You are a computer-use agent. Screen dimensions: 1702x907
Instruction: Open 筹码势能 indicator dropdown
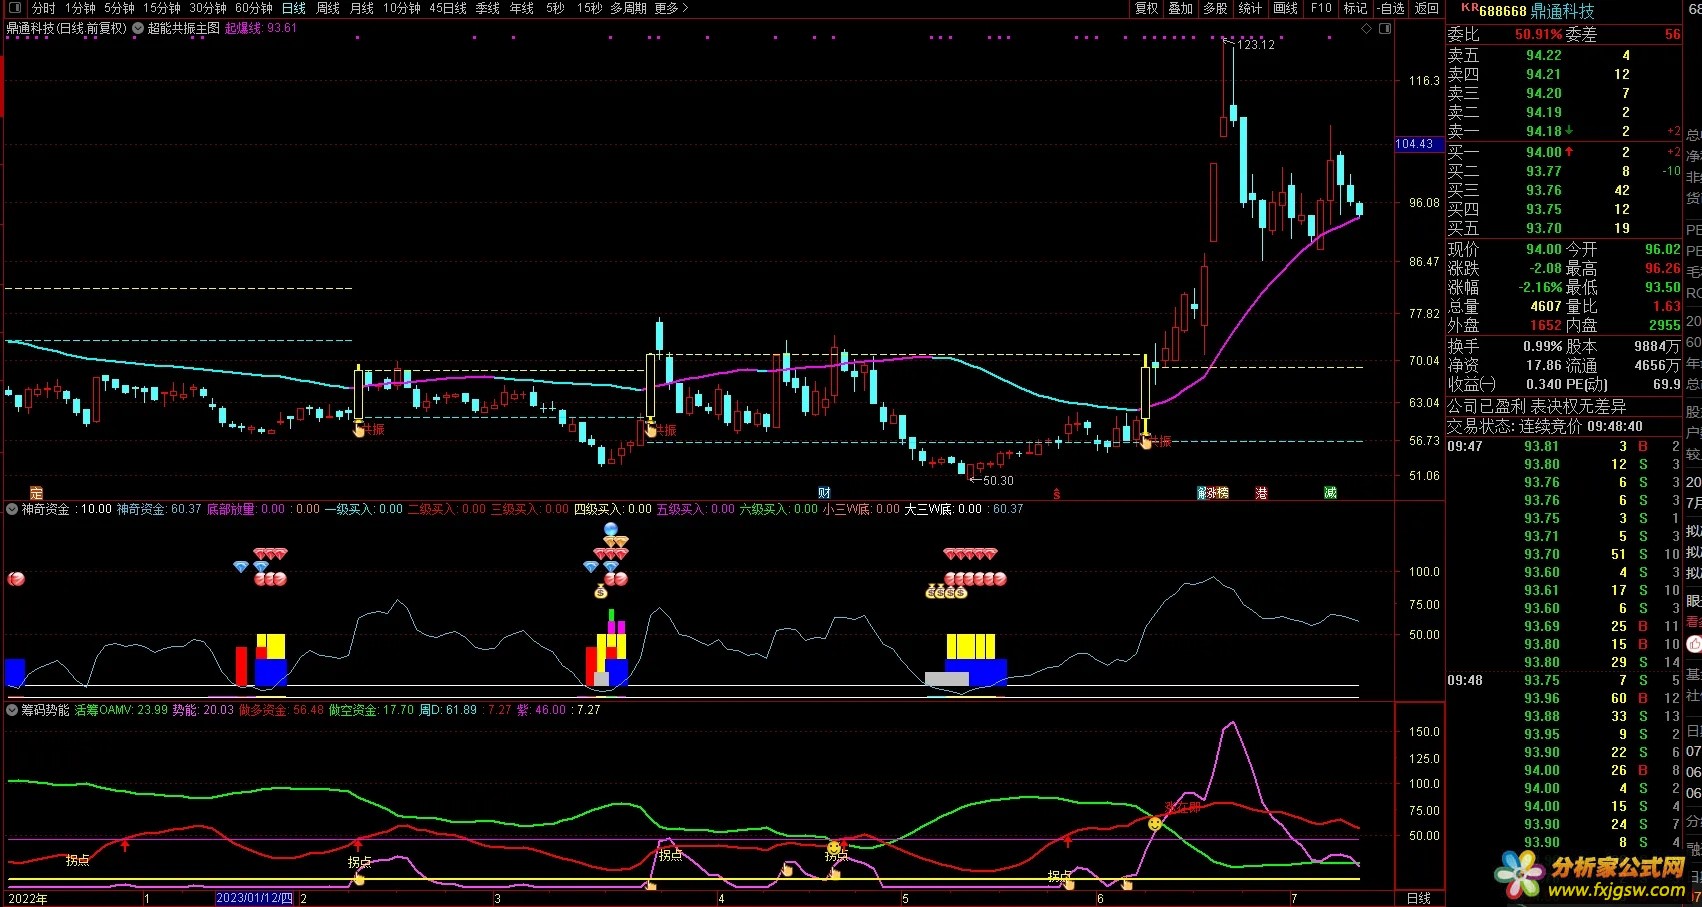12,710
